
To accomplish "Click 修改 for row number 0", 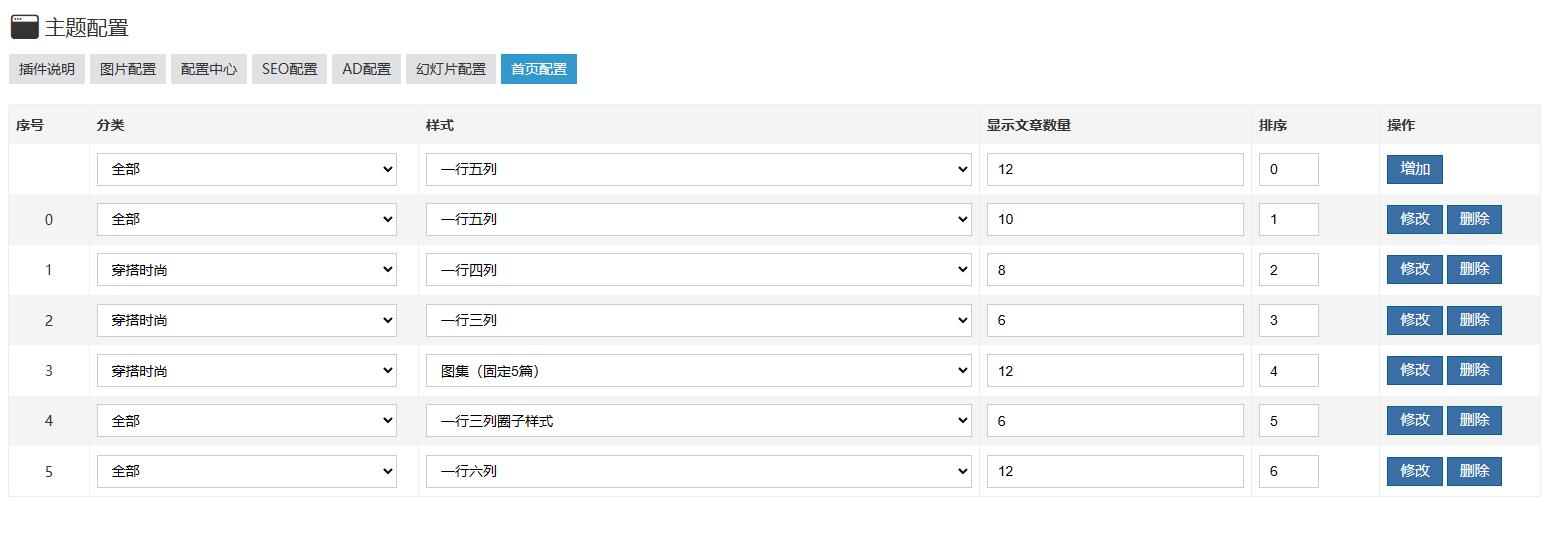I will [x=1414, y=219].
